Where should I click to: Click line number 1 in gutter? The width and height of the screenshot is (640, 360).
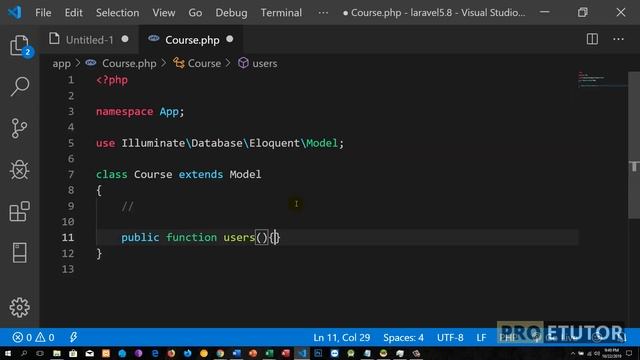[x=71, y=80]
